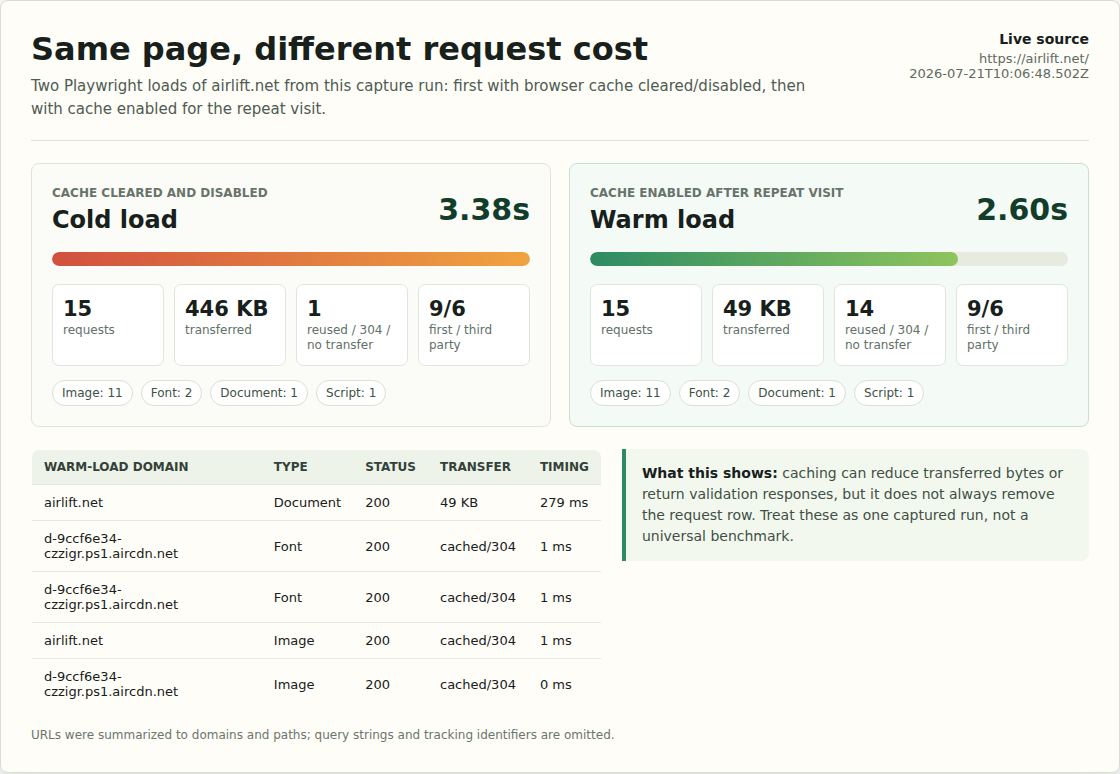Click the '15 requests' card in Cold load

pos(108,325)
